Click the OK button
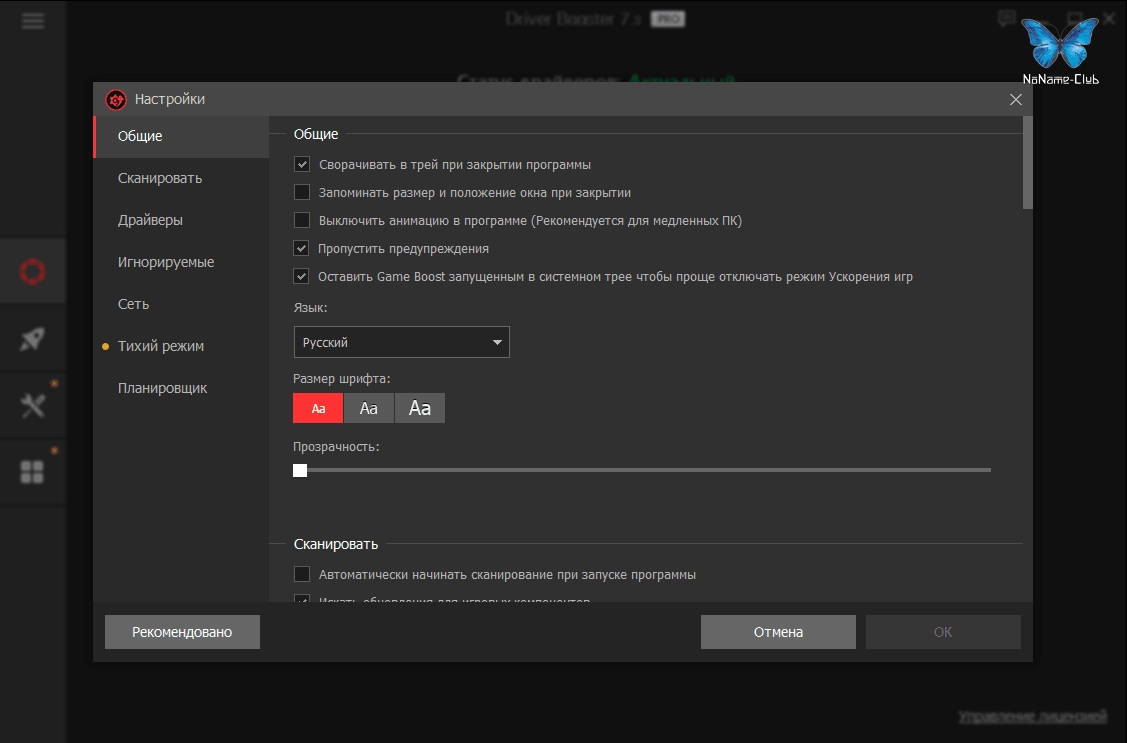1127x743 pixels. [x=943, y=632]
